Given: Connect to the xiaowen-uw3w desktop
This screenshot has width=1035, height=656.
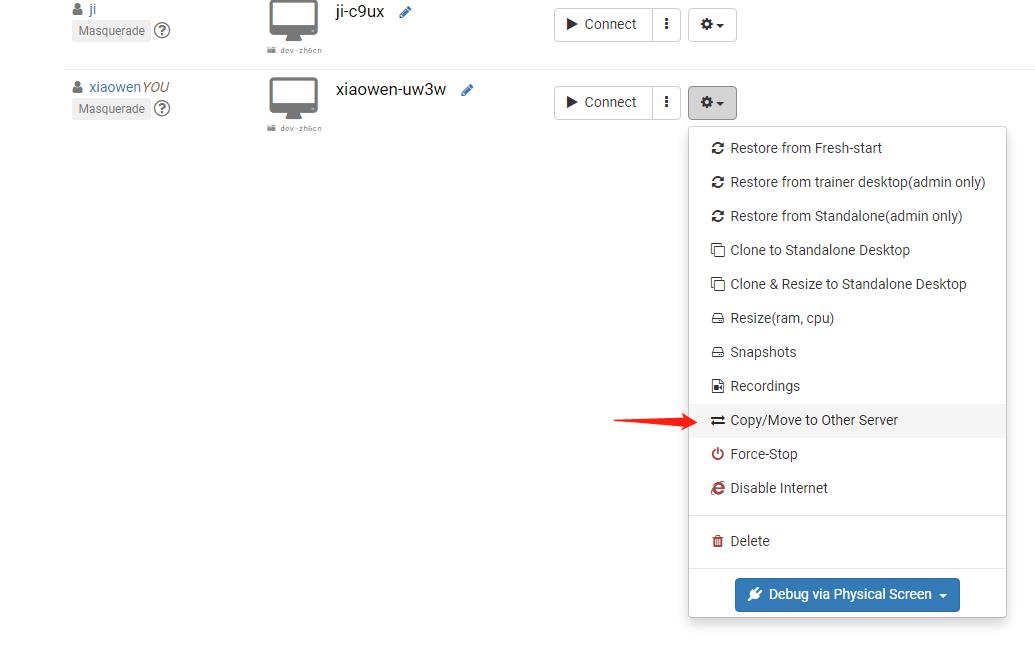Looking at the screenshot, I should (603, 102).
